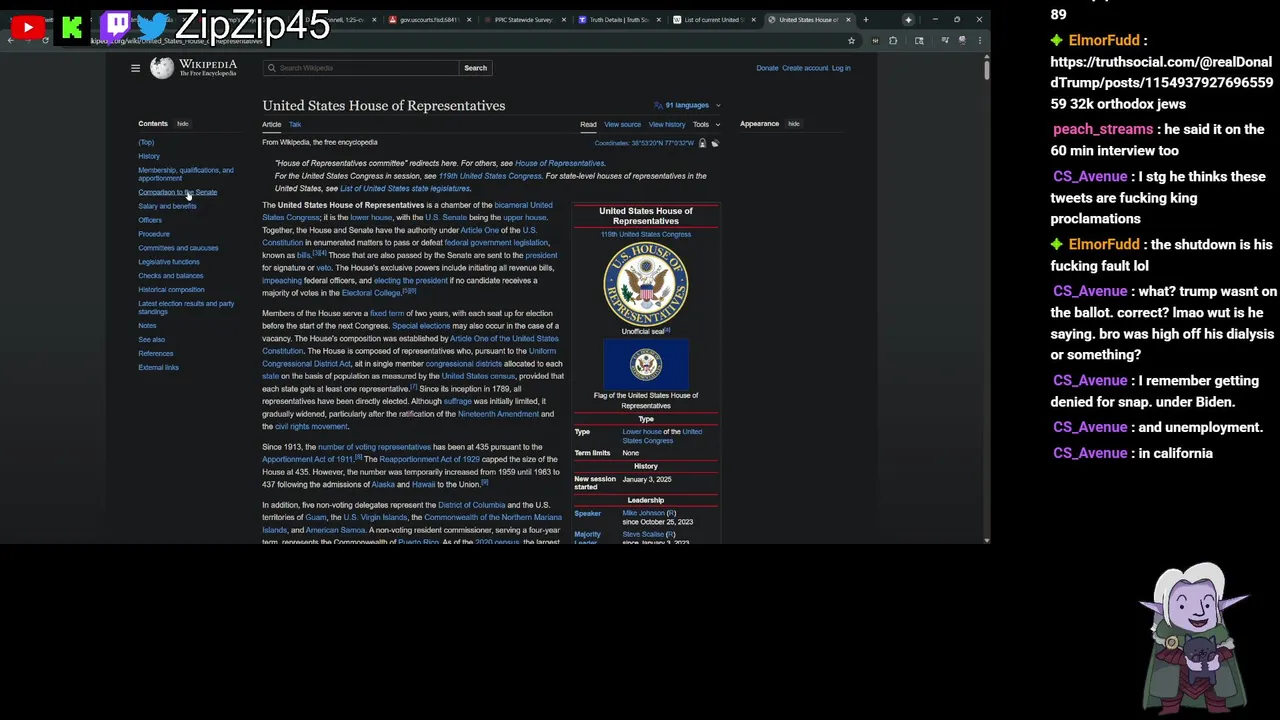
Task: Close the gov.uscourts tab
Action: [468, 20]
